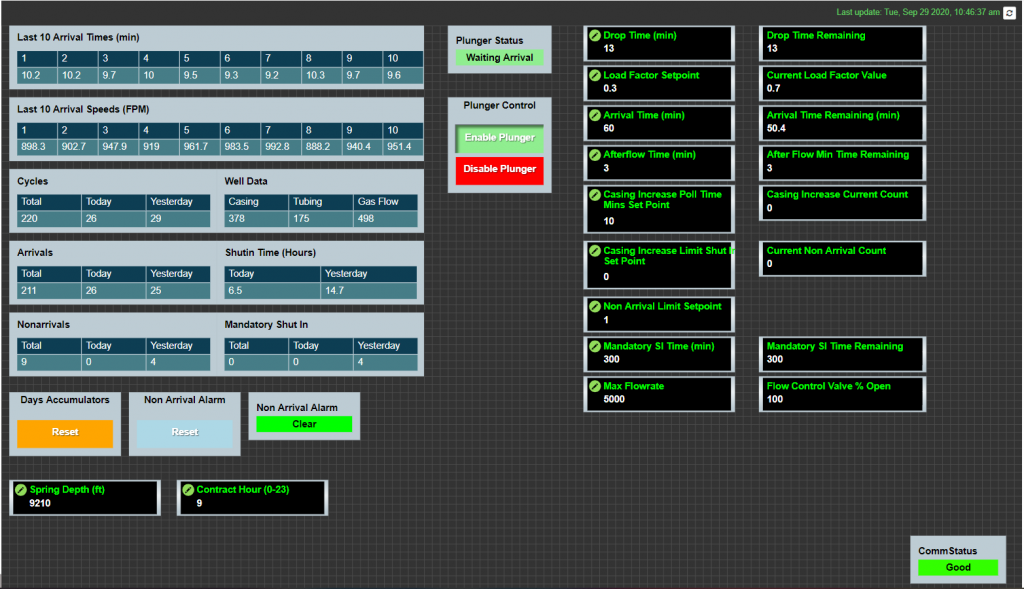Click edit icon for Non Arrival Limit Setpoint
The height and width of the screenshot is (589, 1024).
pyautogui.click(x=595, y=307)
